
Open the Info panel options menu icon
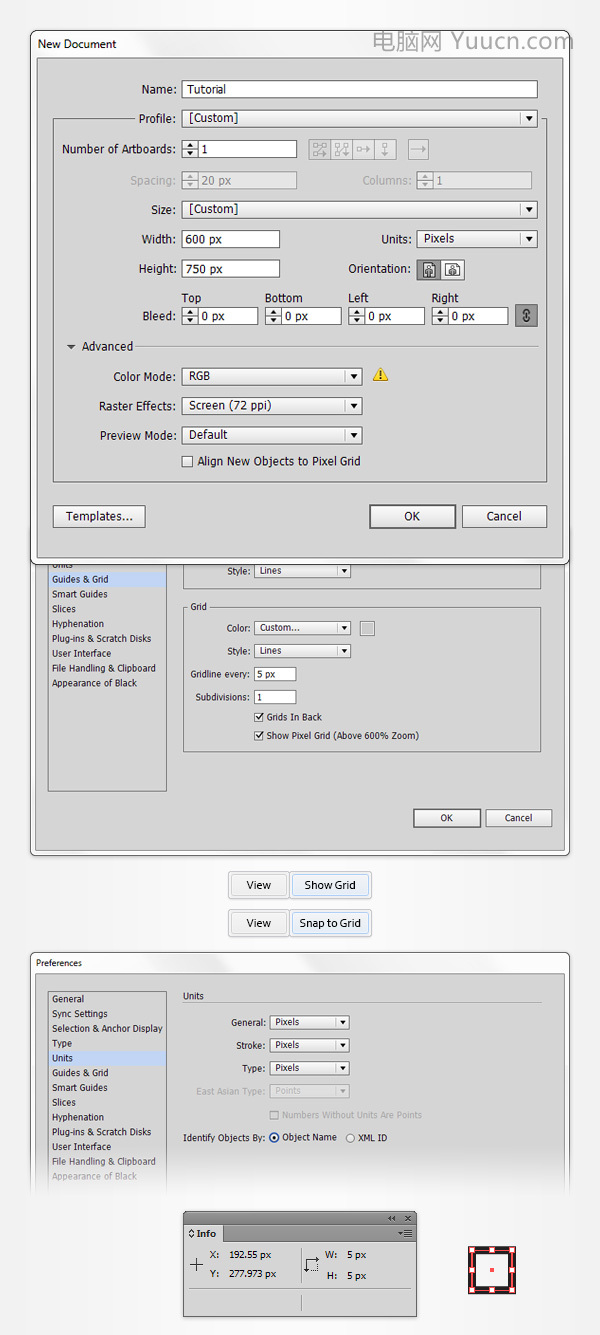[405, 1234]
